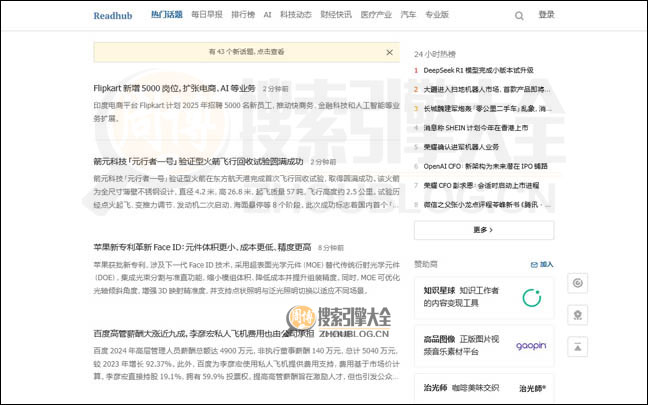Switch to the AI tab
The width and height of the screenshot is (648, 405).
[x=267, y=15]
